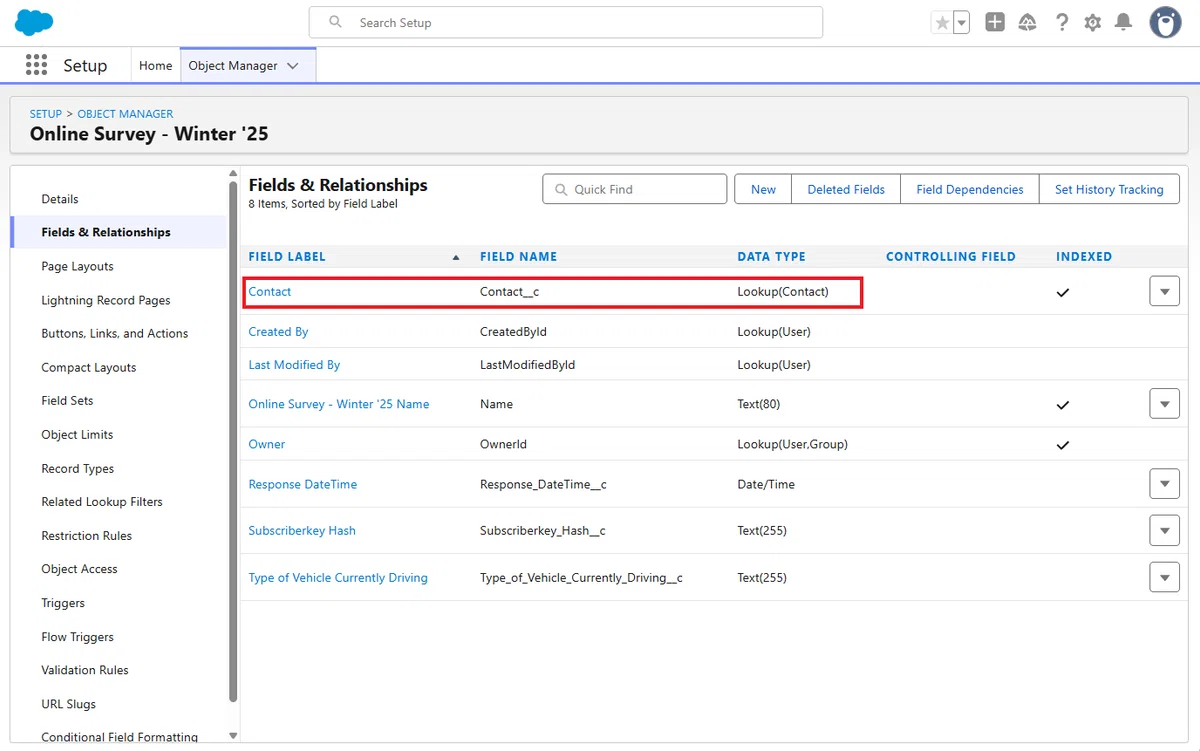Click the Quick Find search box

[x=635, y=189]
